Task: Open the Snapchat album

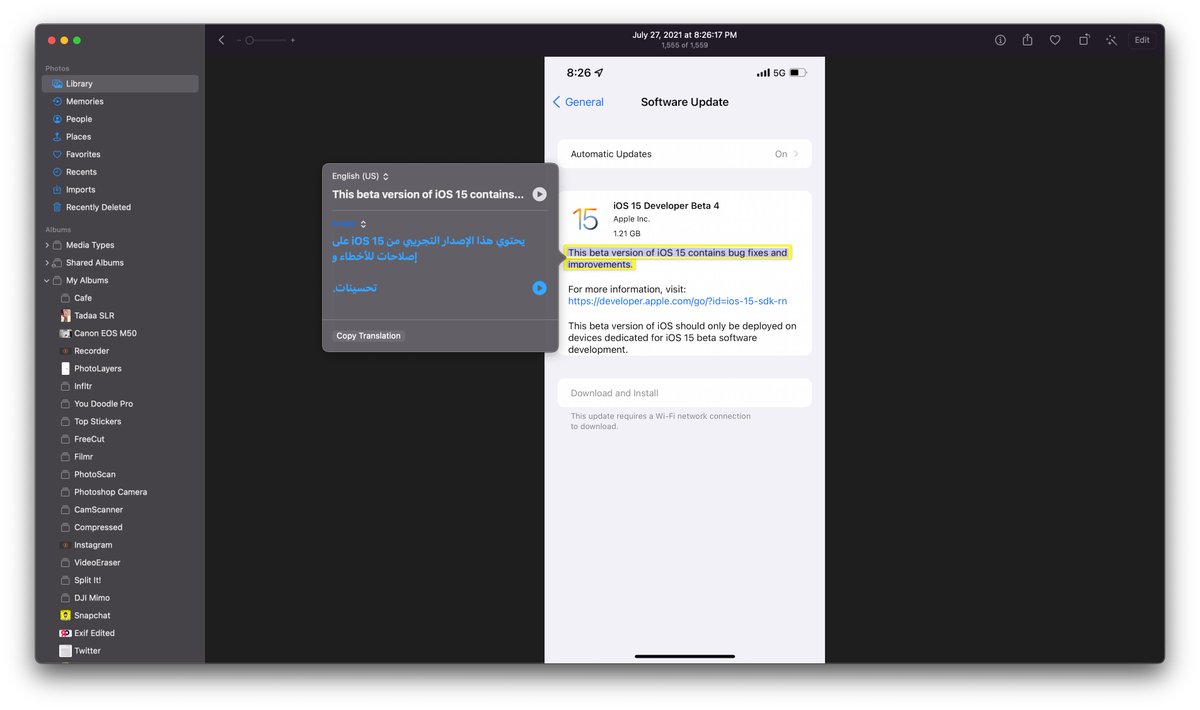Action: (x=120, y=616)
